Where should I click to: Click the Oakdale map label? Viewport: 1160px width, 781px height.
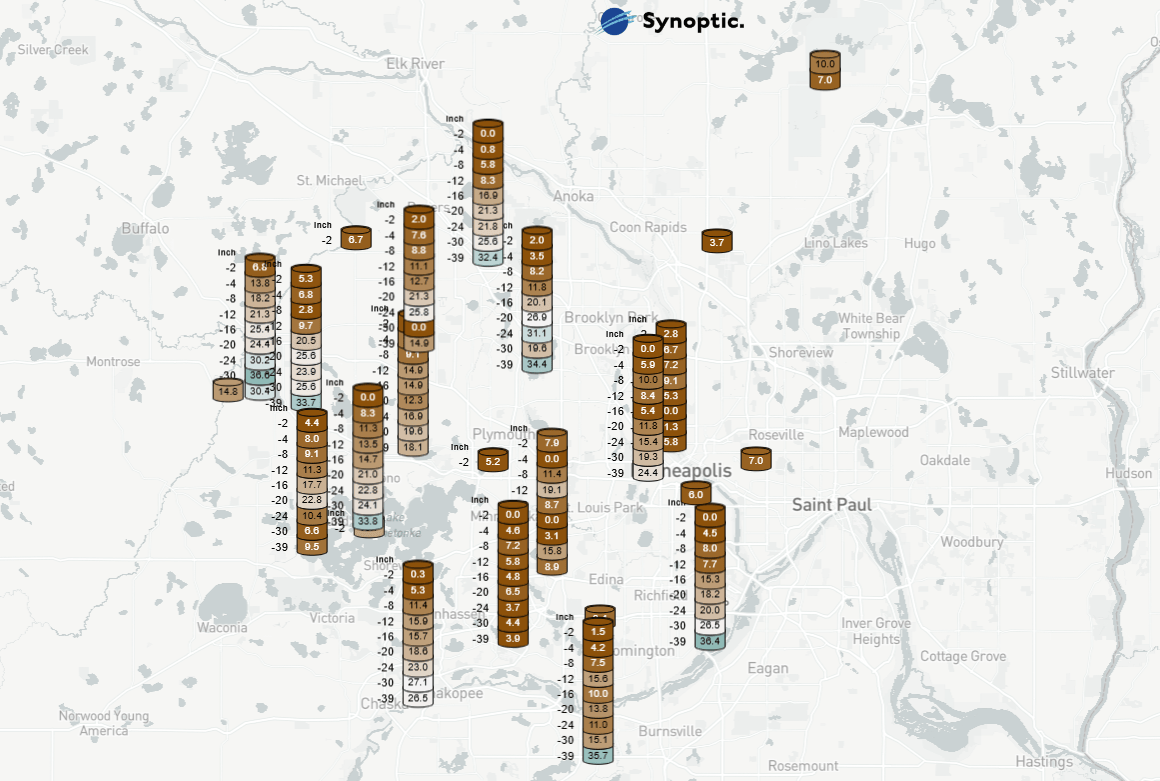[945, 460]
